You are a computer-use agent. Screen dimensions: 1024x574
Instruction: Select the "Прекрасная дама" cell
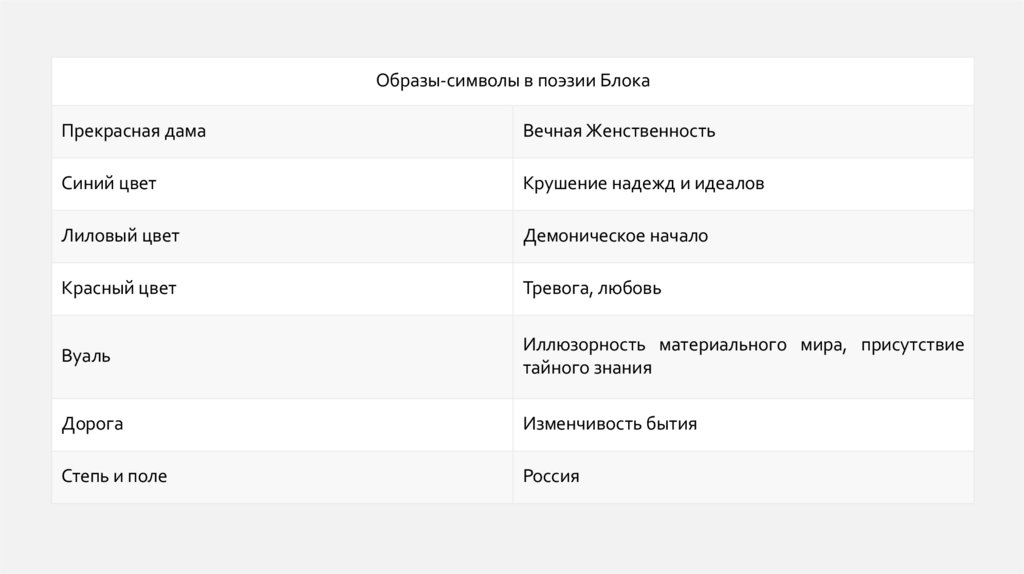(x=134, y=132)
